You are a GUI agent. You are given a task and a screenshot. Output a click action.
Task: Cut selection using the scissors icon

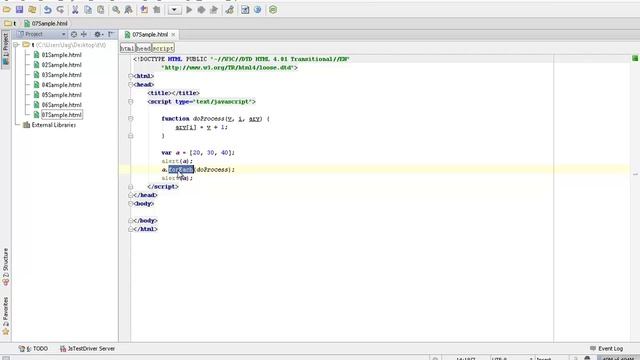point(75,9)
